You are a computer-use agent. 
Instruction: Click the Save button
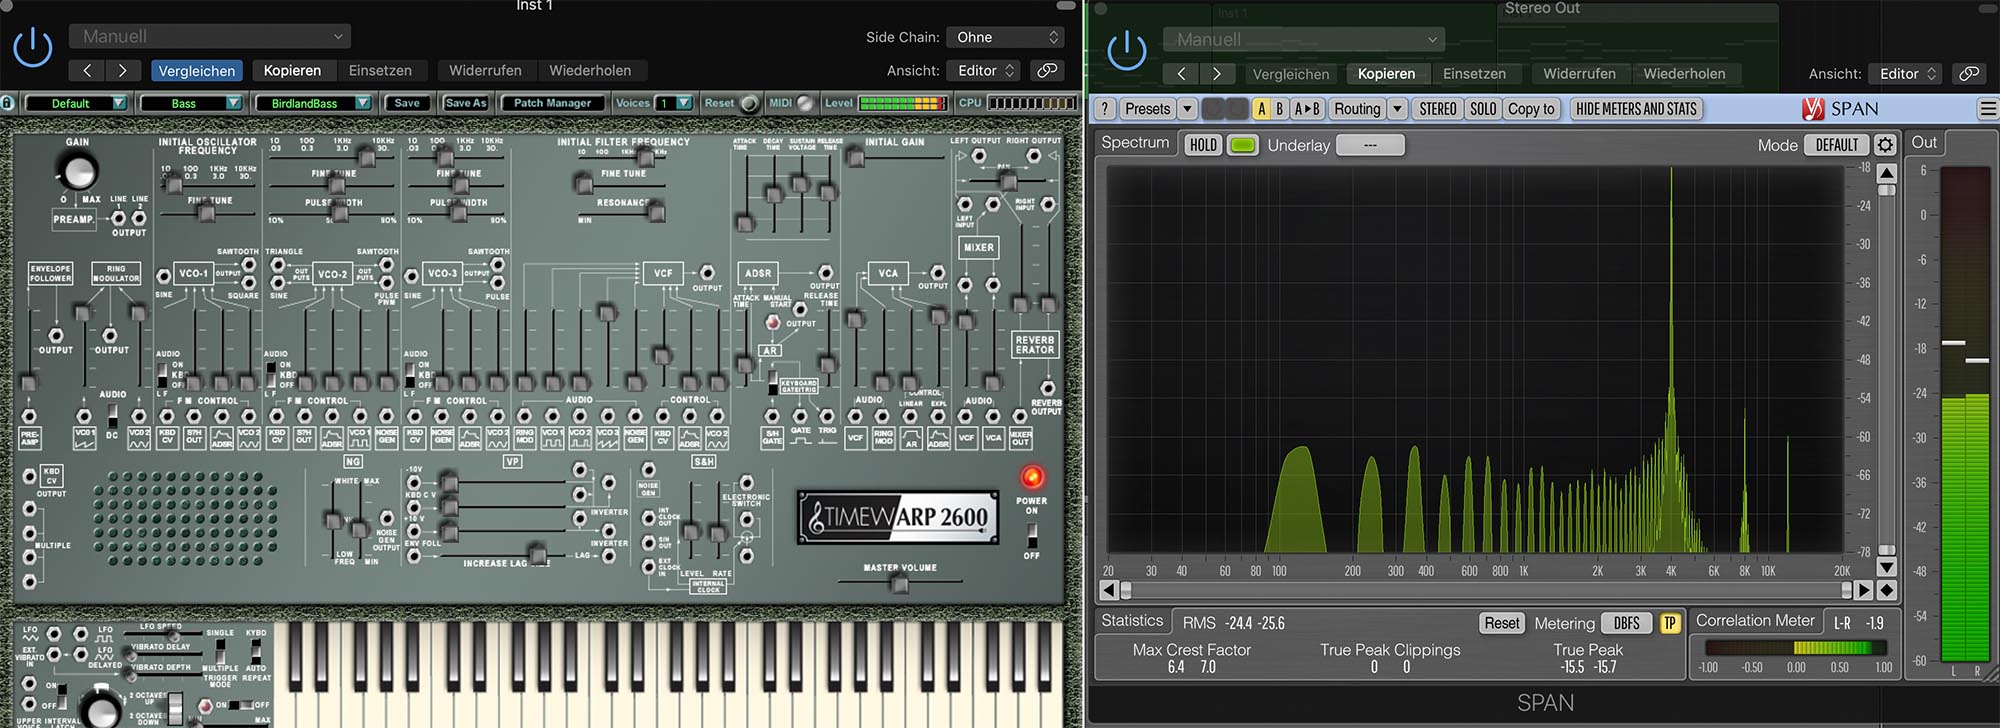click(407, 103)
